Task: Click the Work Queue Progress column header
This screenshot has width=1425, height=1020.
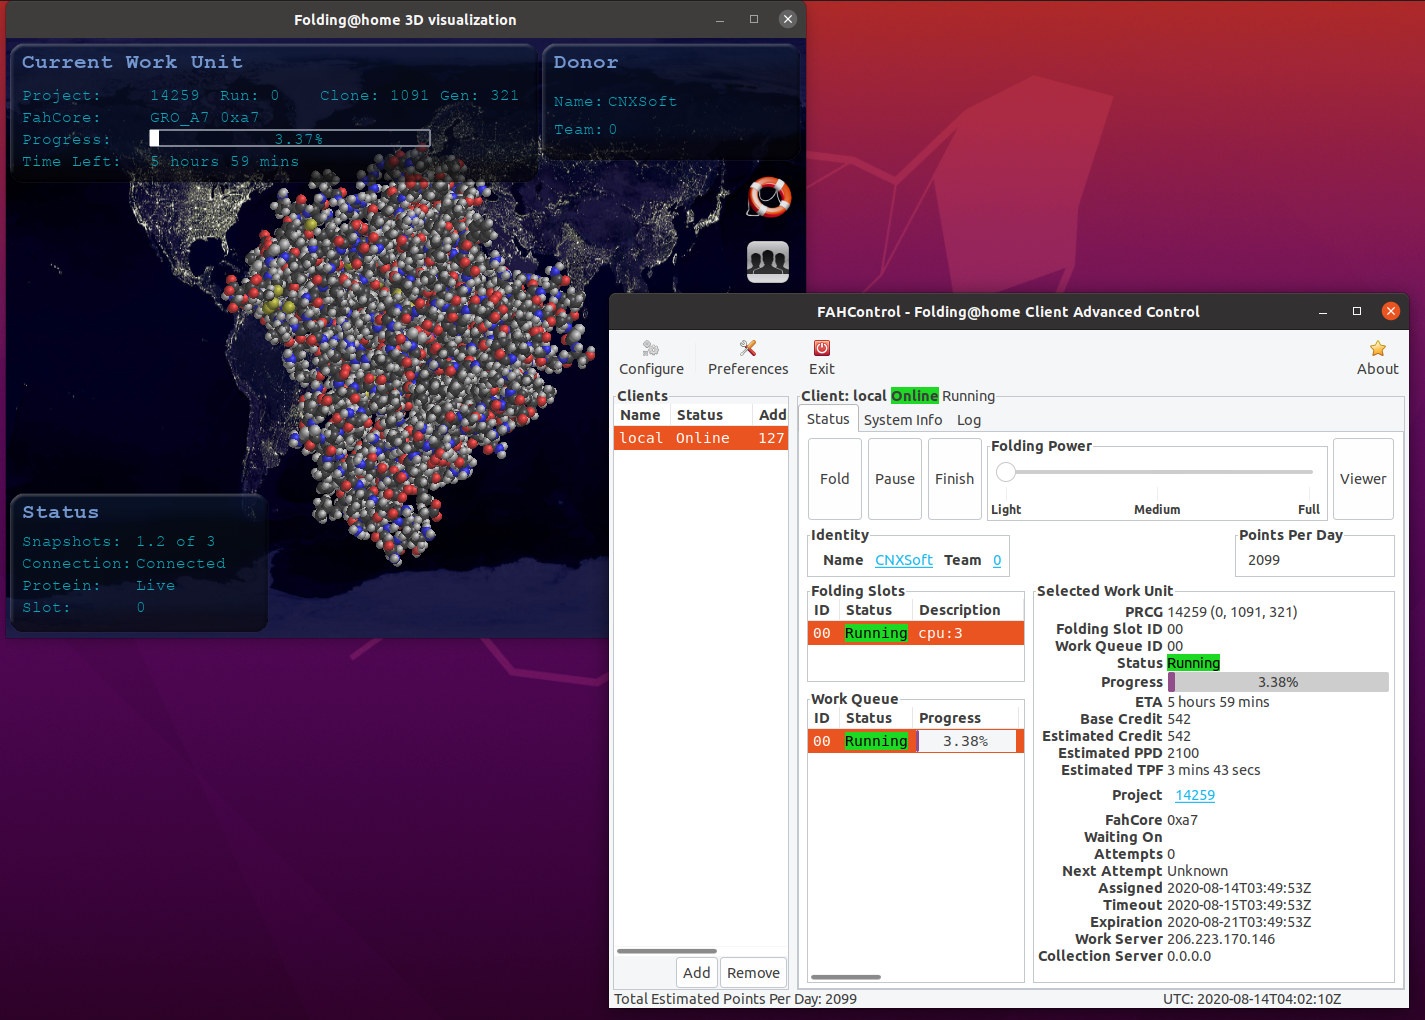Action: (x=966, y=718)
